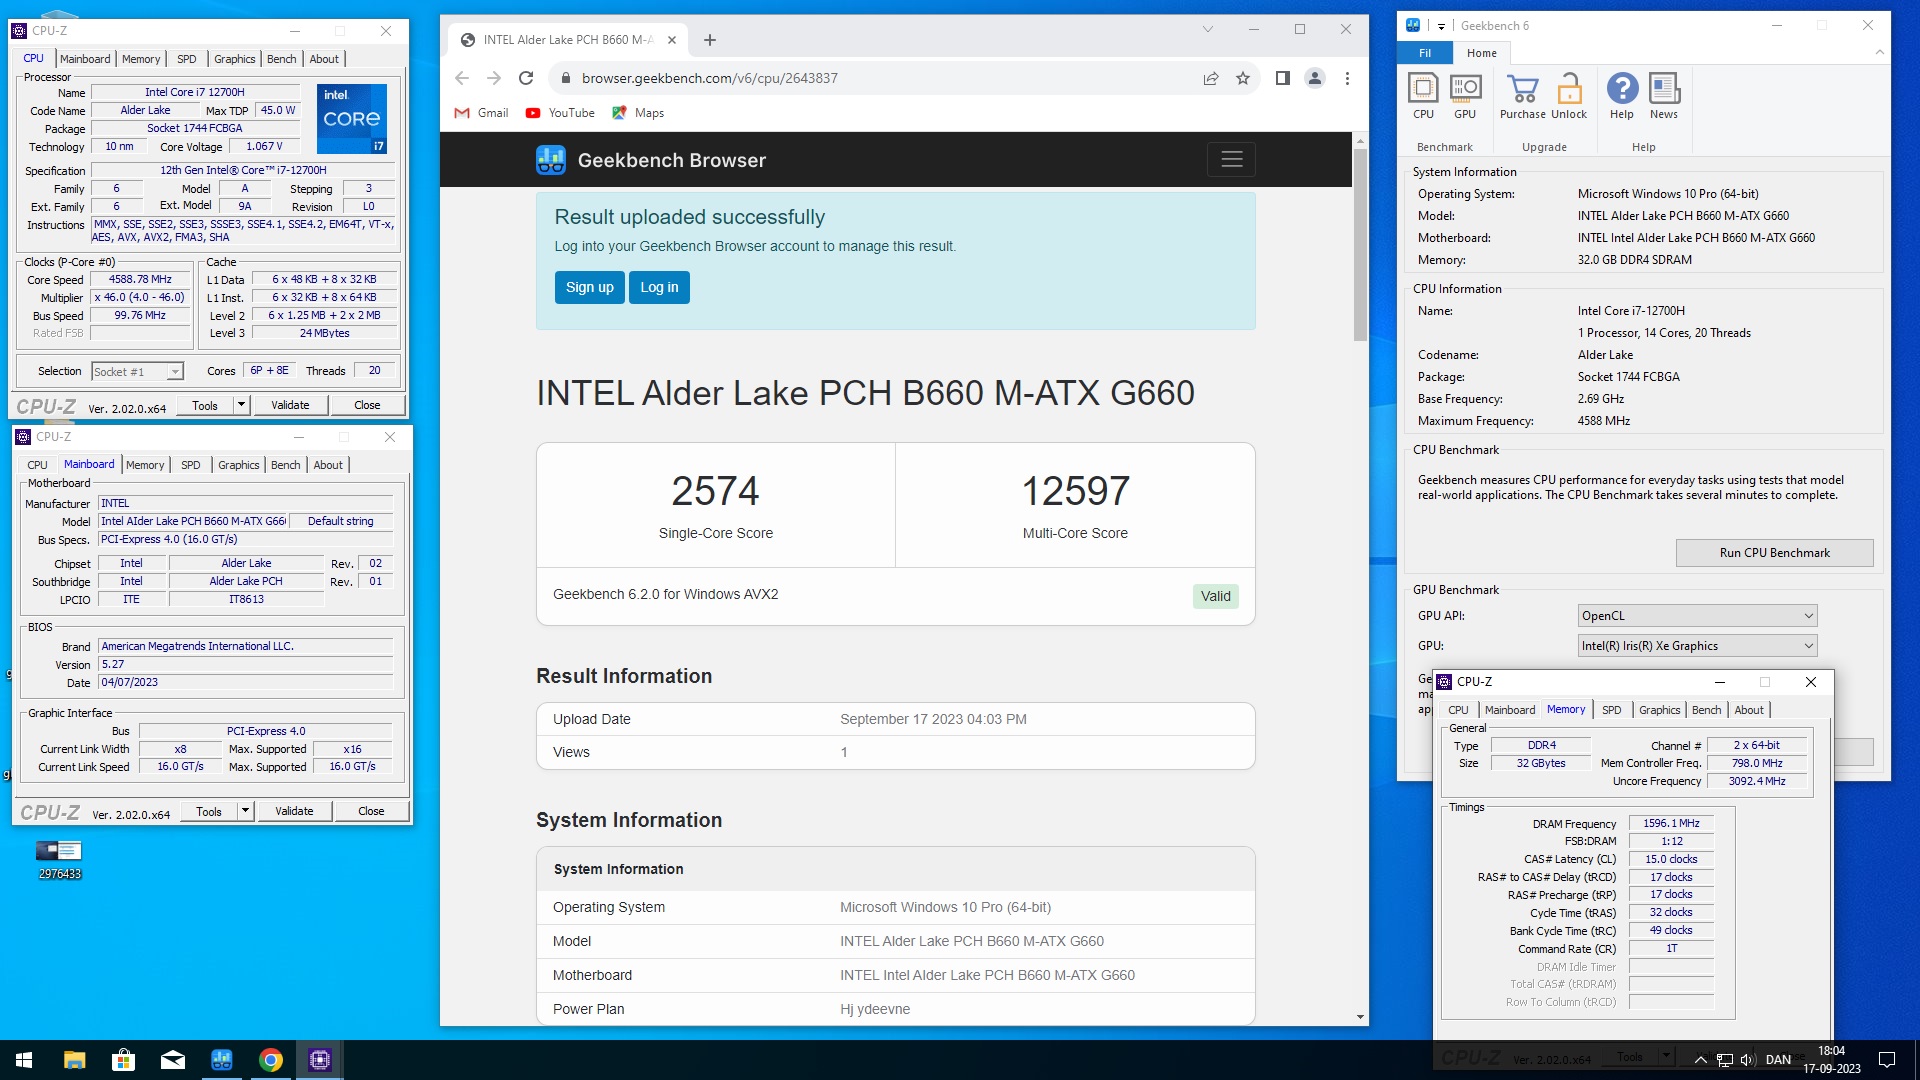Collapse the Geekbench ribbon chevron
This screenshot has height=1080, width=1920.
click(x=1879, y=53)
